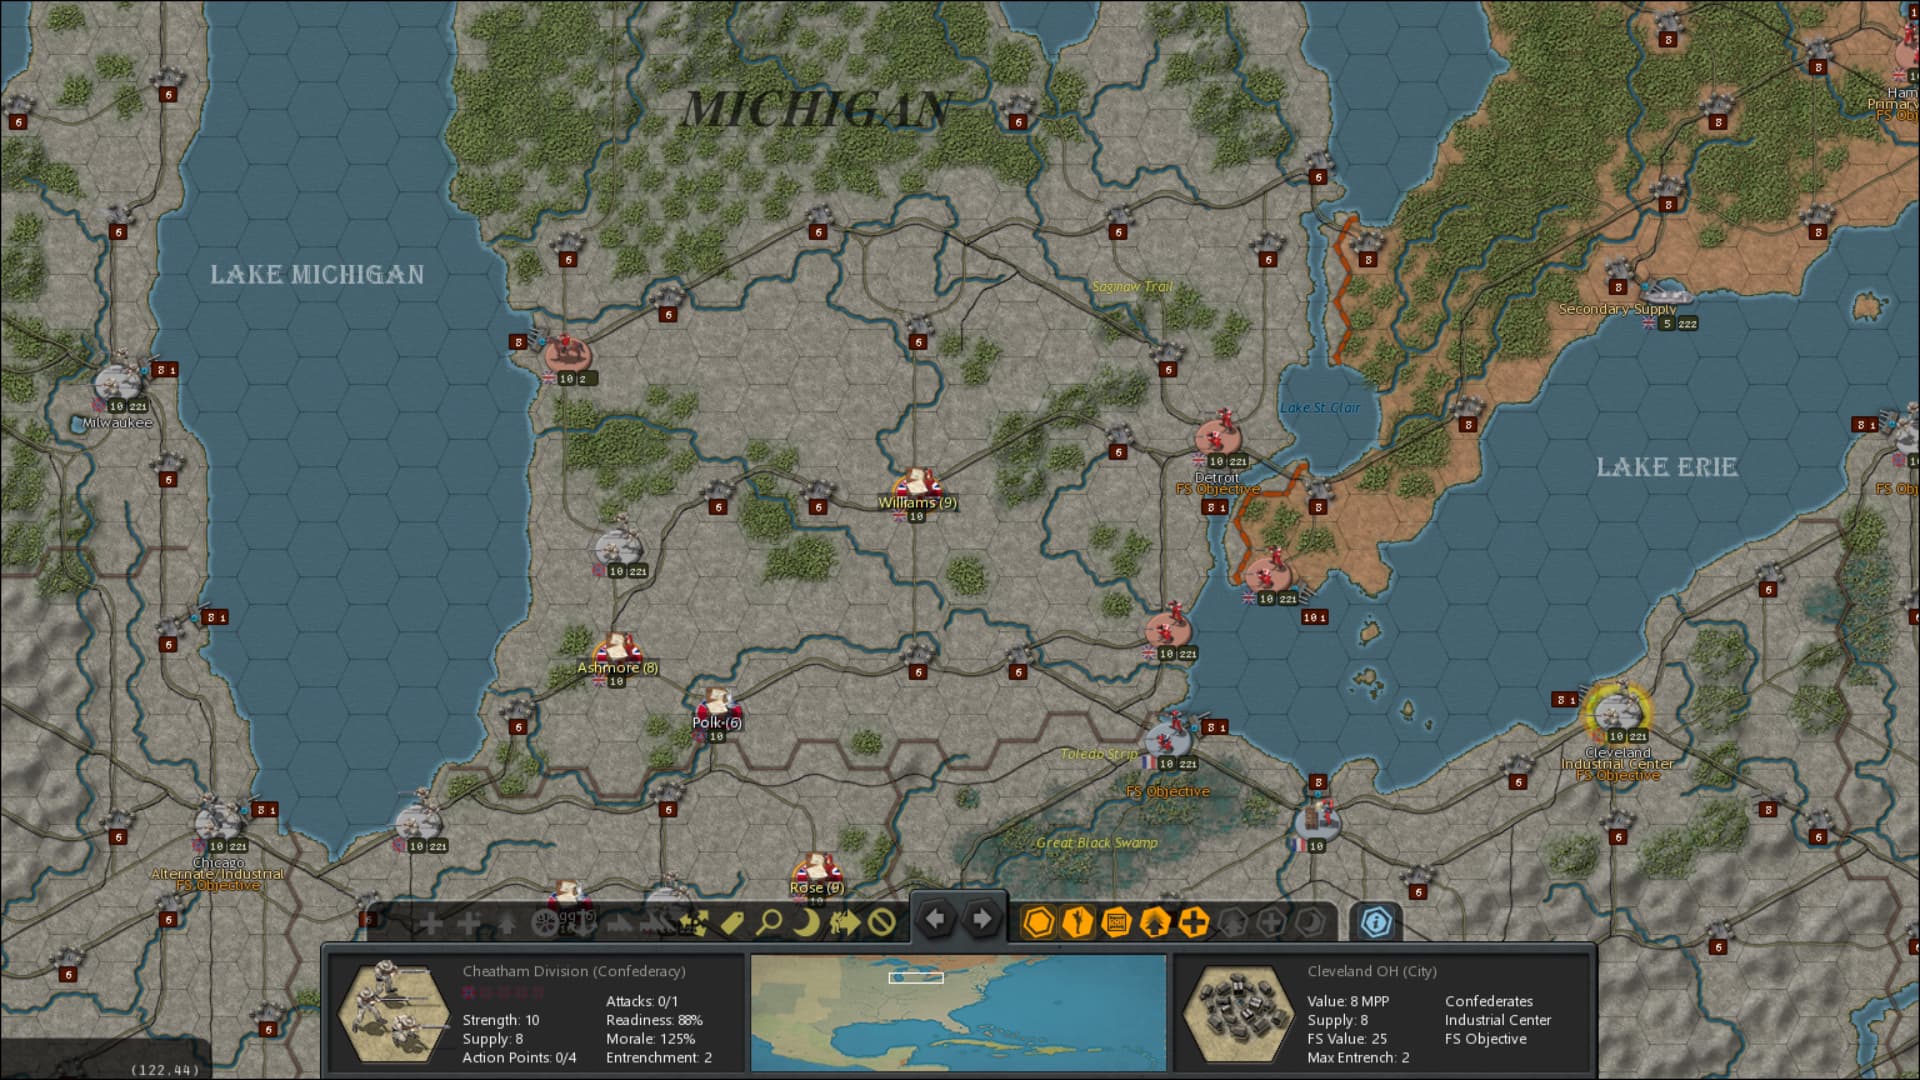Image resolution: width=1920 pixels, height=1080 pixels.
Task: Select the highlighted unit at Cleveland
Action: (x=1616, y=711)
